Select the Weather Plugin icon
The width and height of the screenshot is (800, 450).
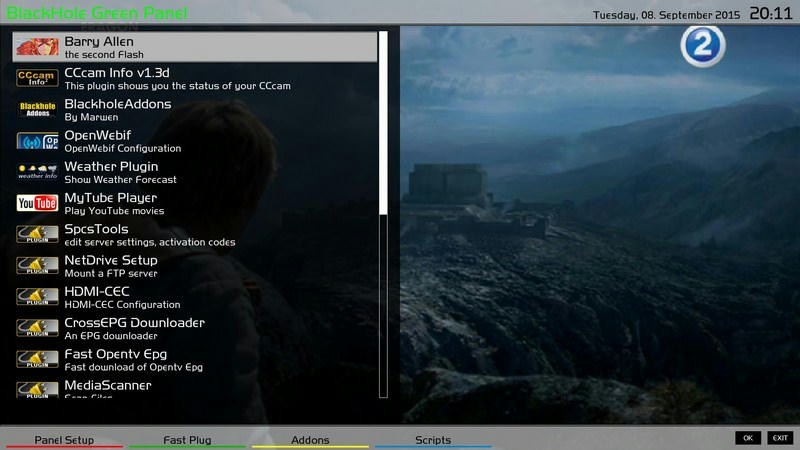(x=37, y=172)
